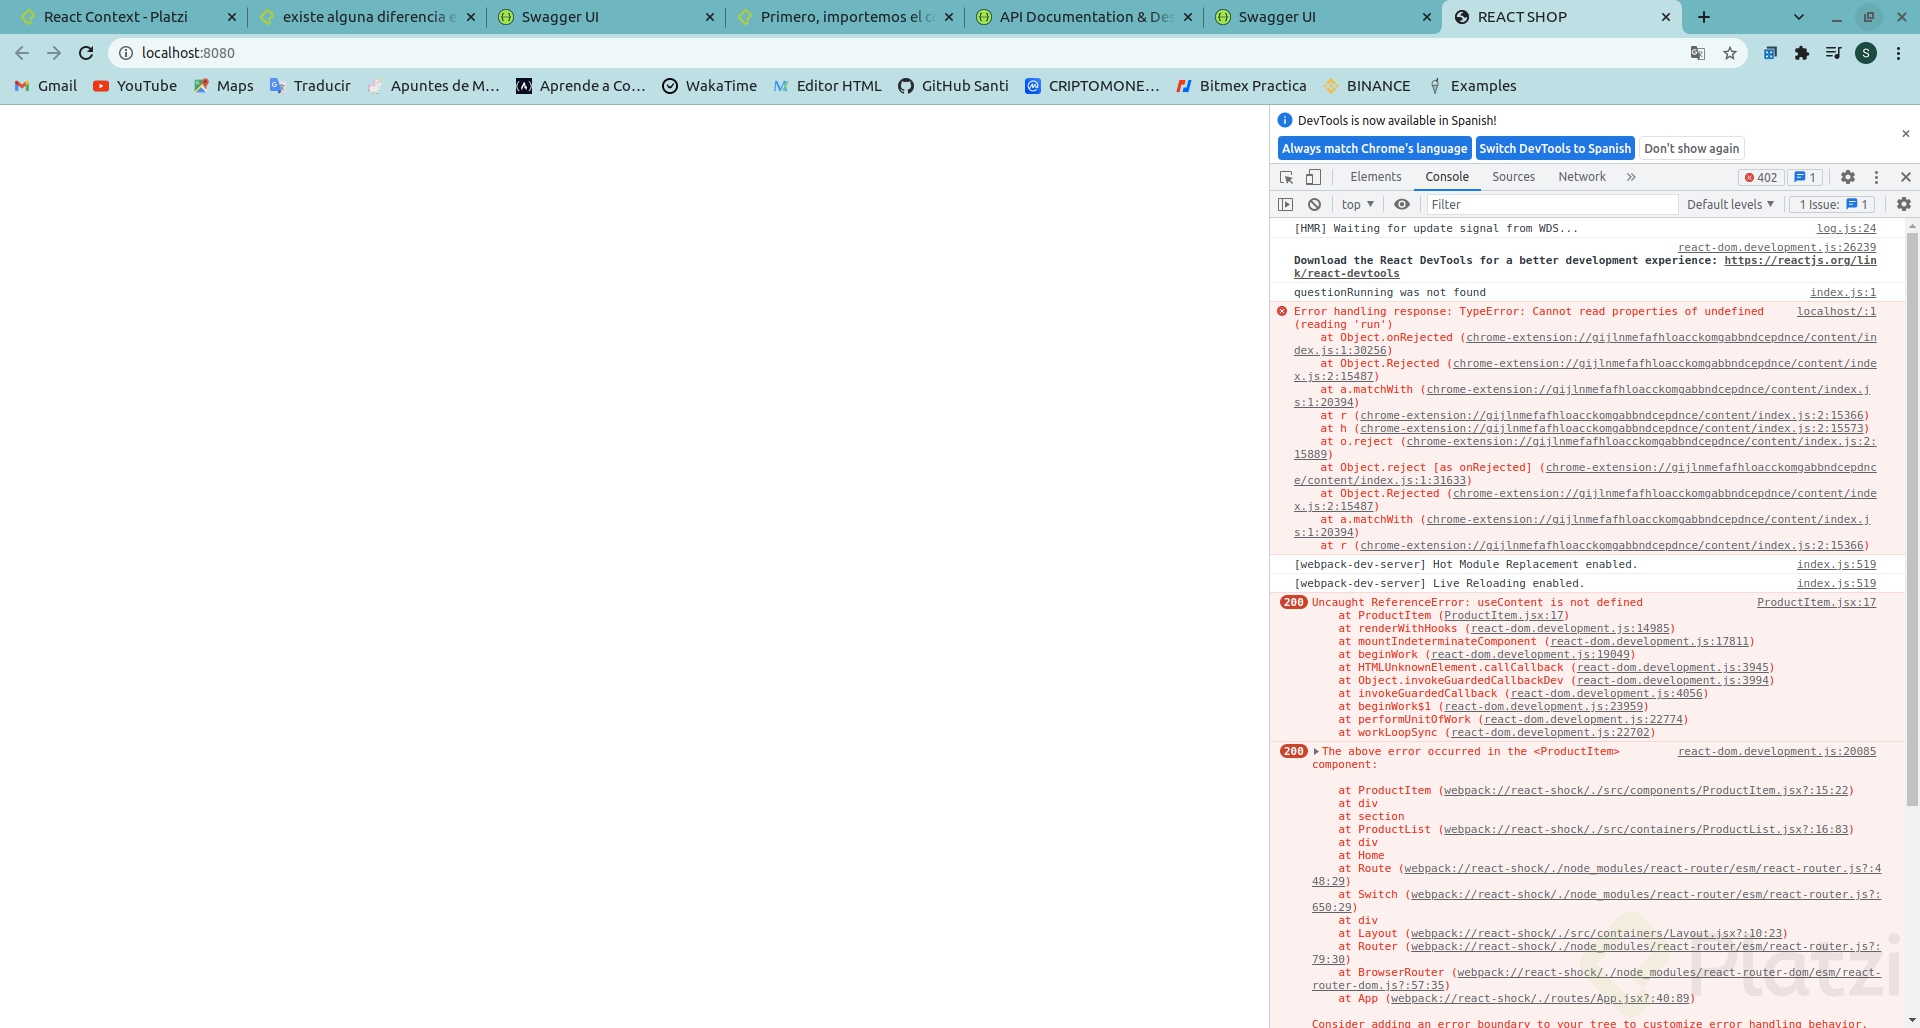1920x1028 pixels.
Task: Open BINANCE bookmark
Action: [1366, 86]
